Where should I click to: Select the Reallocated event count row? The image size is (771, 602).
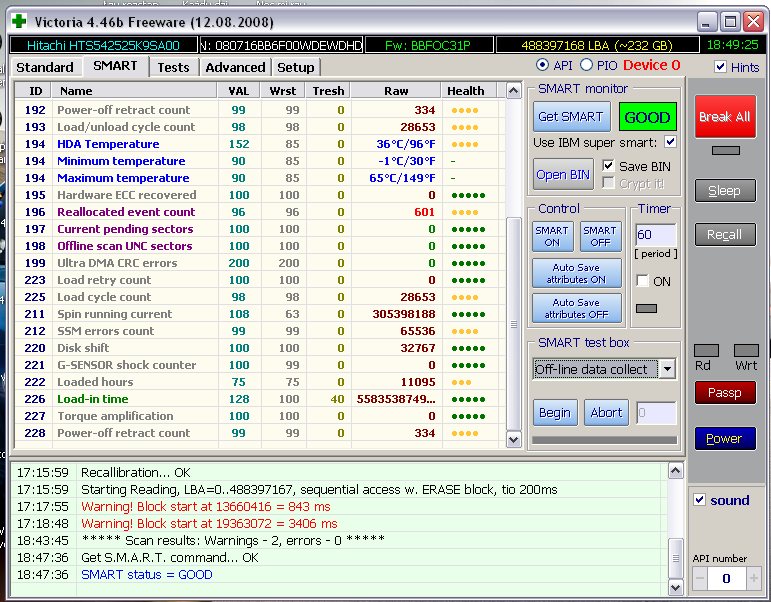260,212
